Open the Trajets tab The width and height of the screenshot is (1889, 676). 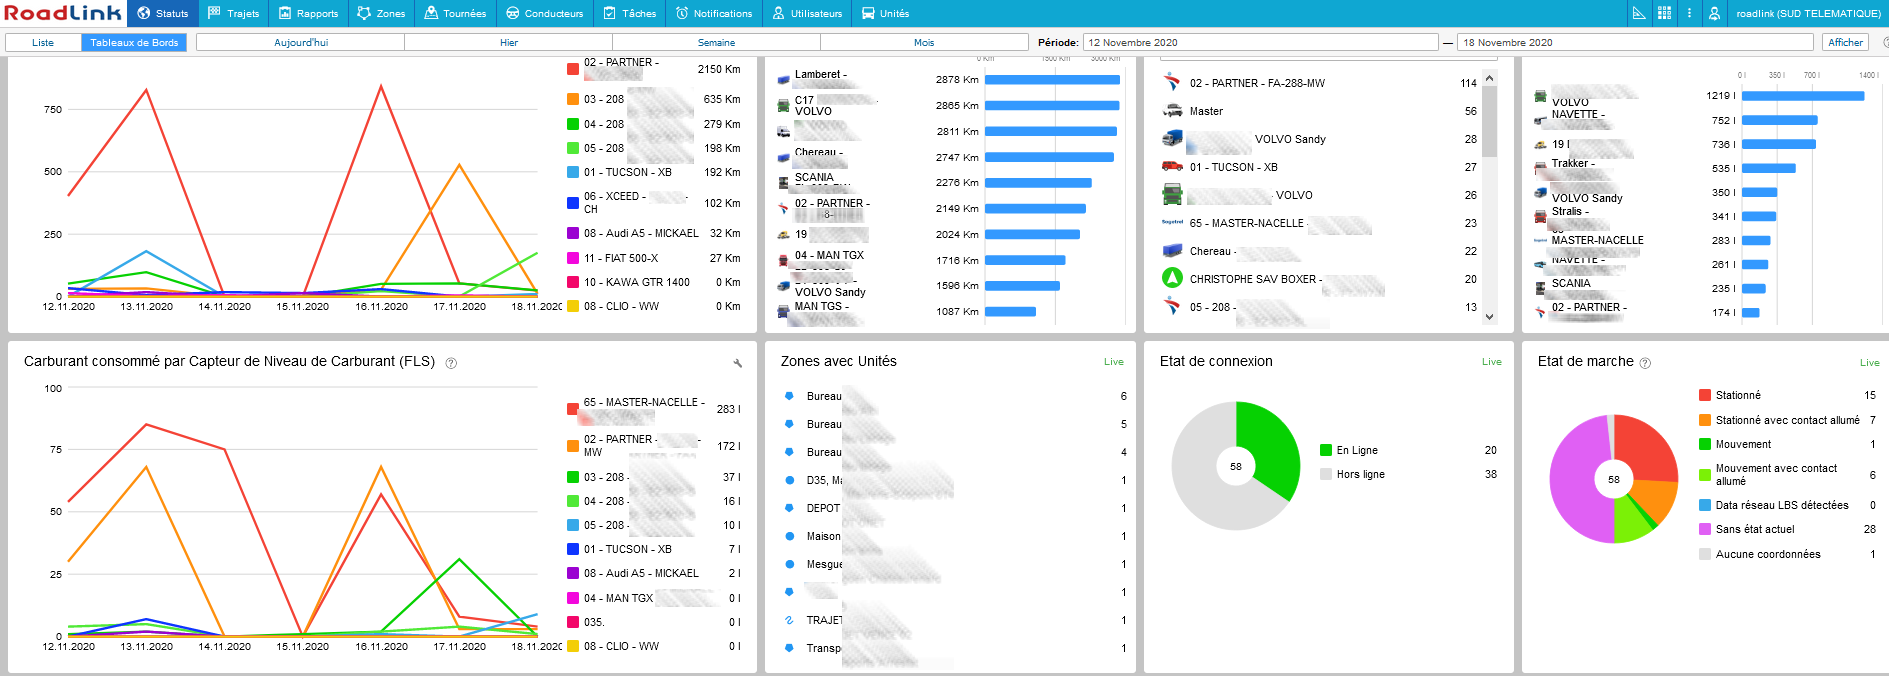pyautogui.click(x=233, y=13)
